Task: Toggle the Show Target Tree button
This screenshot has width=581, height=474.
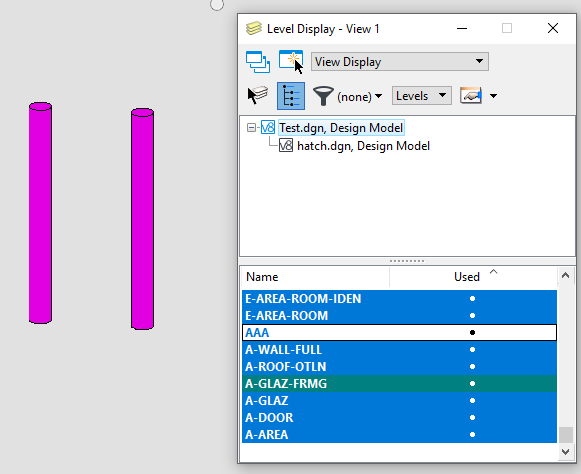Action: [x=291, y=96]
